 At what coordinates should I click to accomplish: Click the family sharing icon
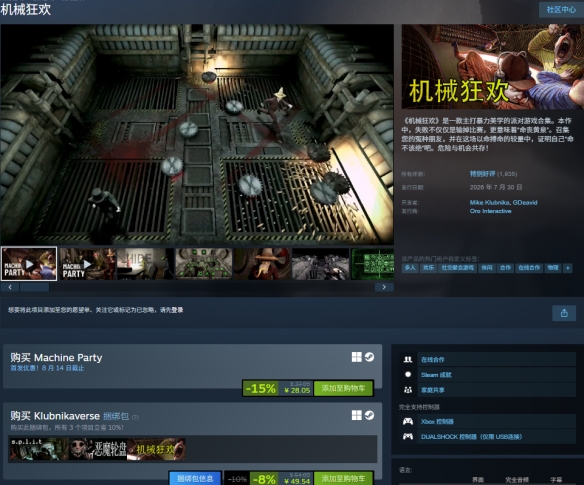pyautogui.click(x=408, y=390)
